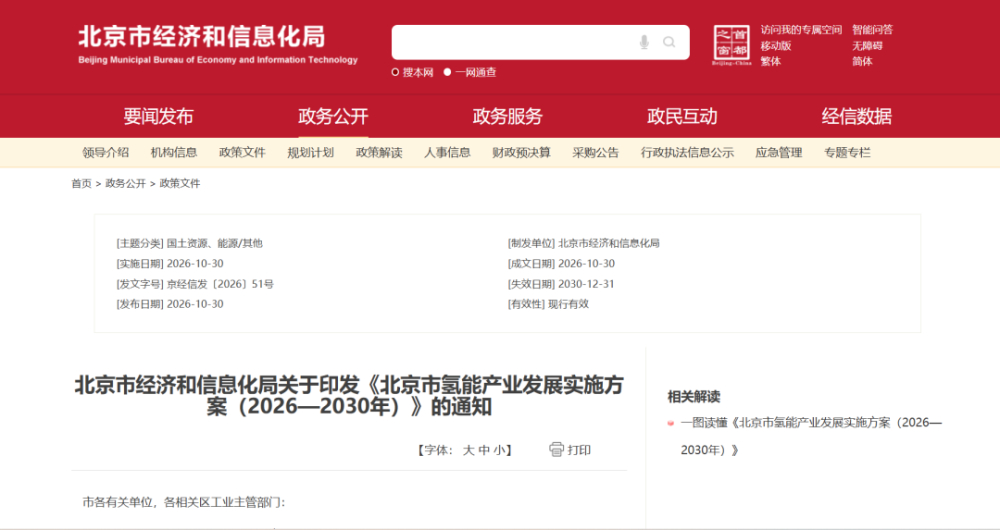Click the 市各有关单位 salutation line
1000x530 pixels.
coord(184,503)
